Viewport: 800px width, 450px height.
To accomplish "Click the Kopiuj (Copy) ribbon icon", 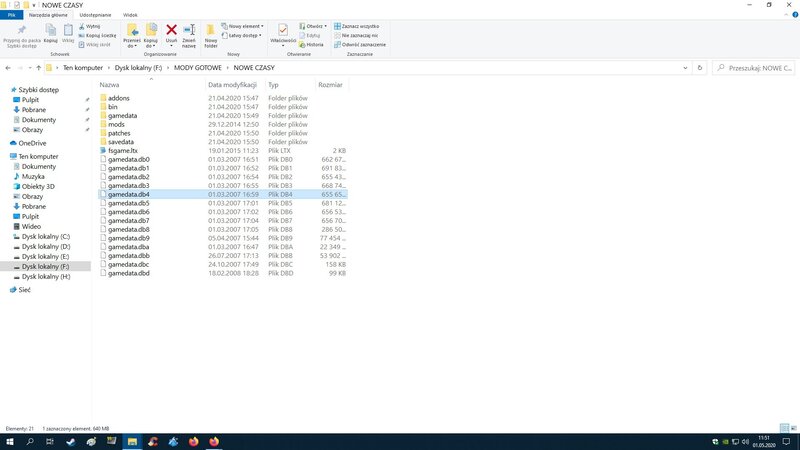I will tap(51, 31).
